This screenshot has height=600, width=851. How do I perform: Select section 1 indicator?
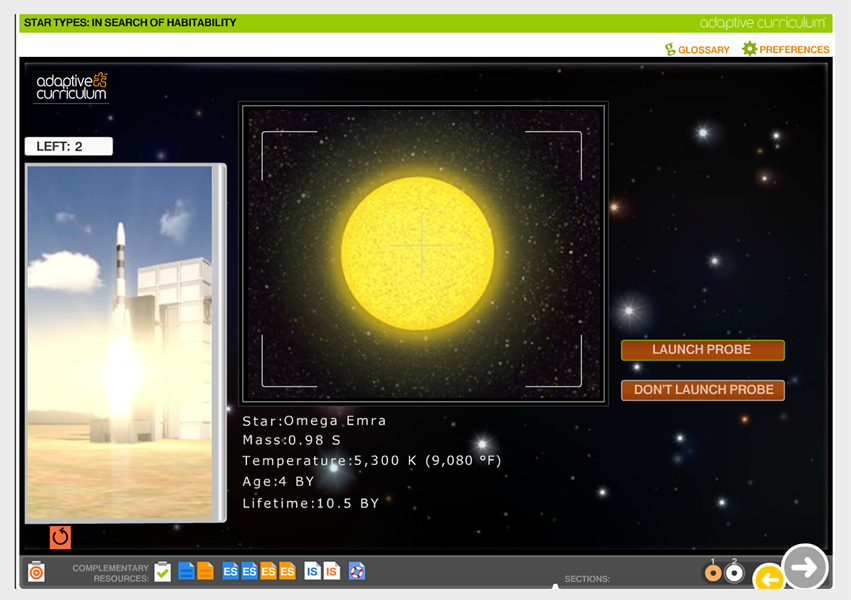point(713,573)
